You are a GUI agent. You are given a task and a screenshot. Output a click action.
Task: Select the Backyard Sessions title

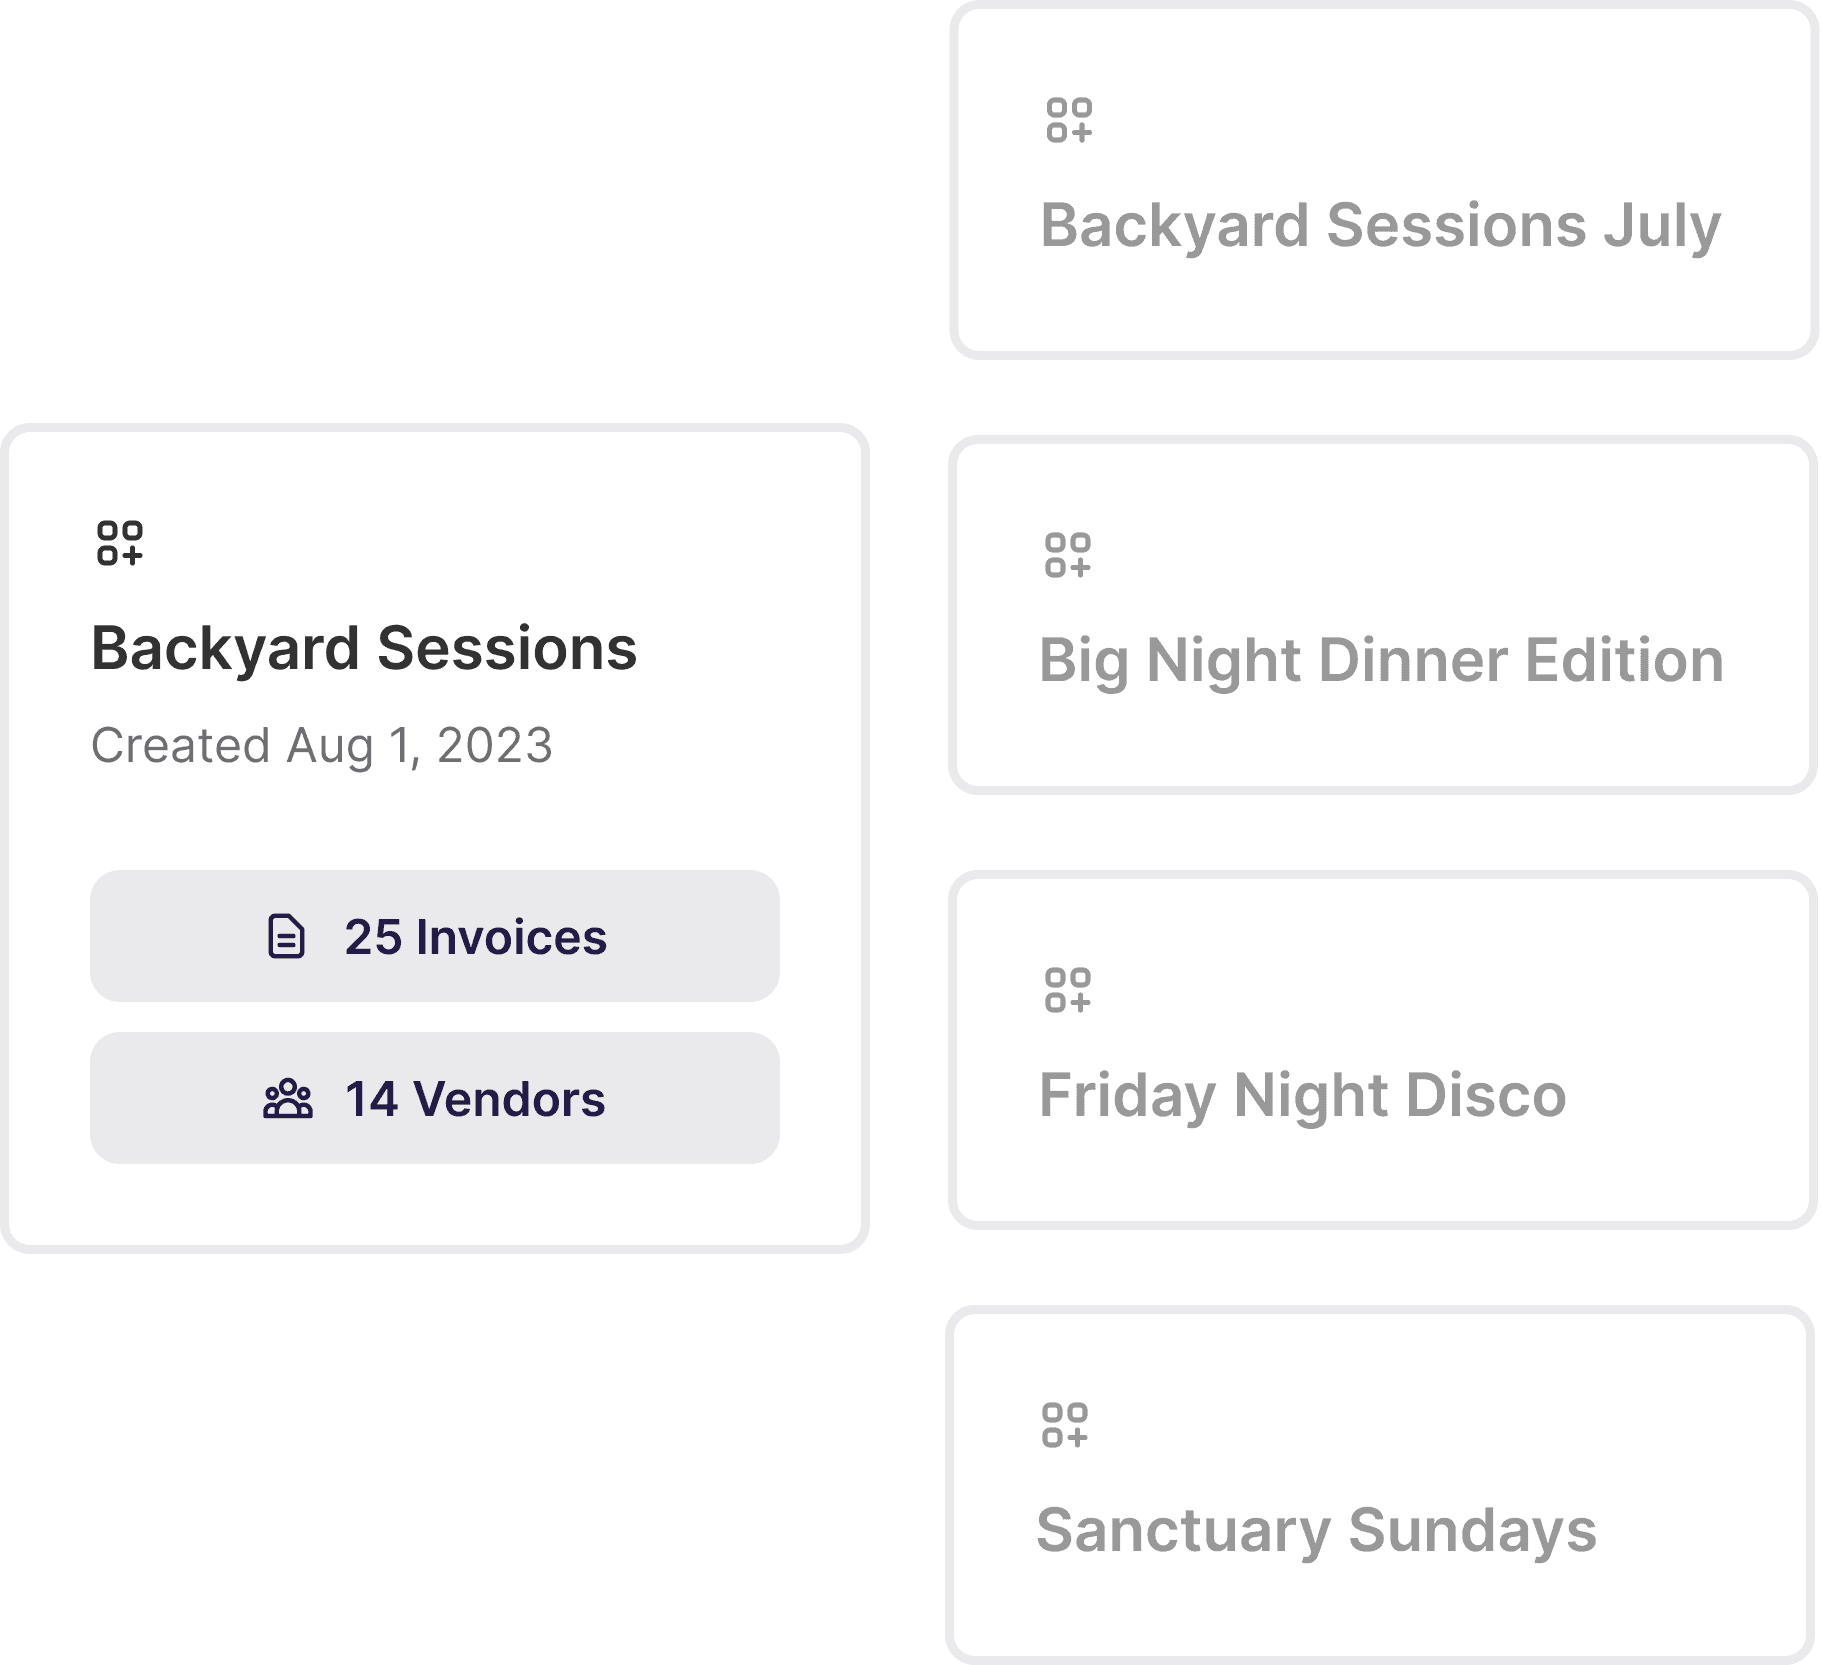pos(364,650)
